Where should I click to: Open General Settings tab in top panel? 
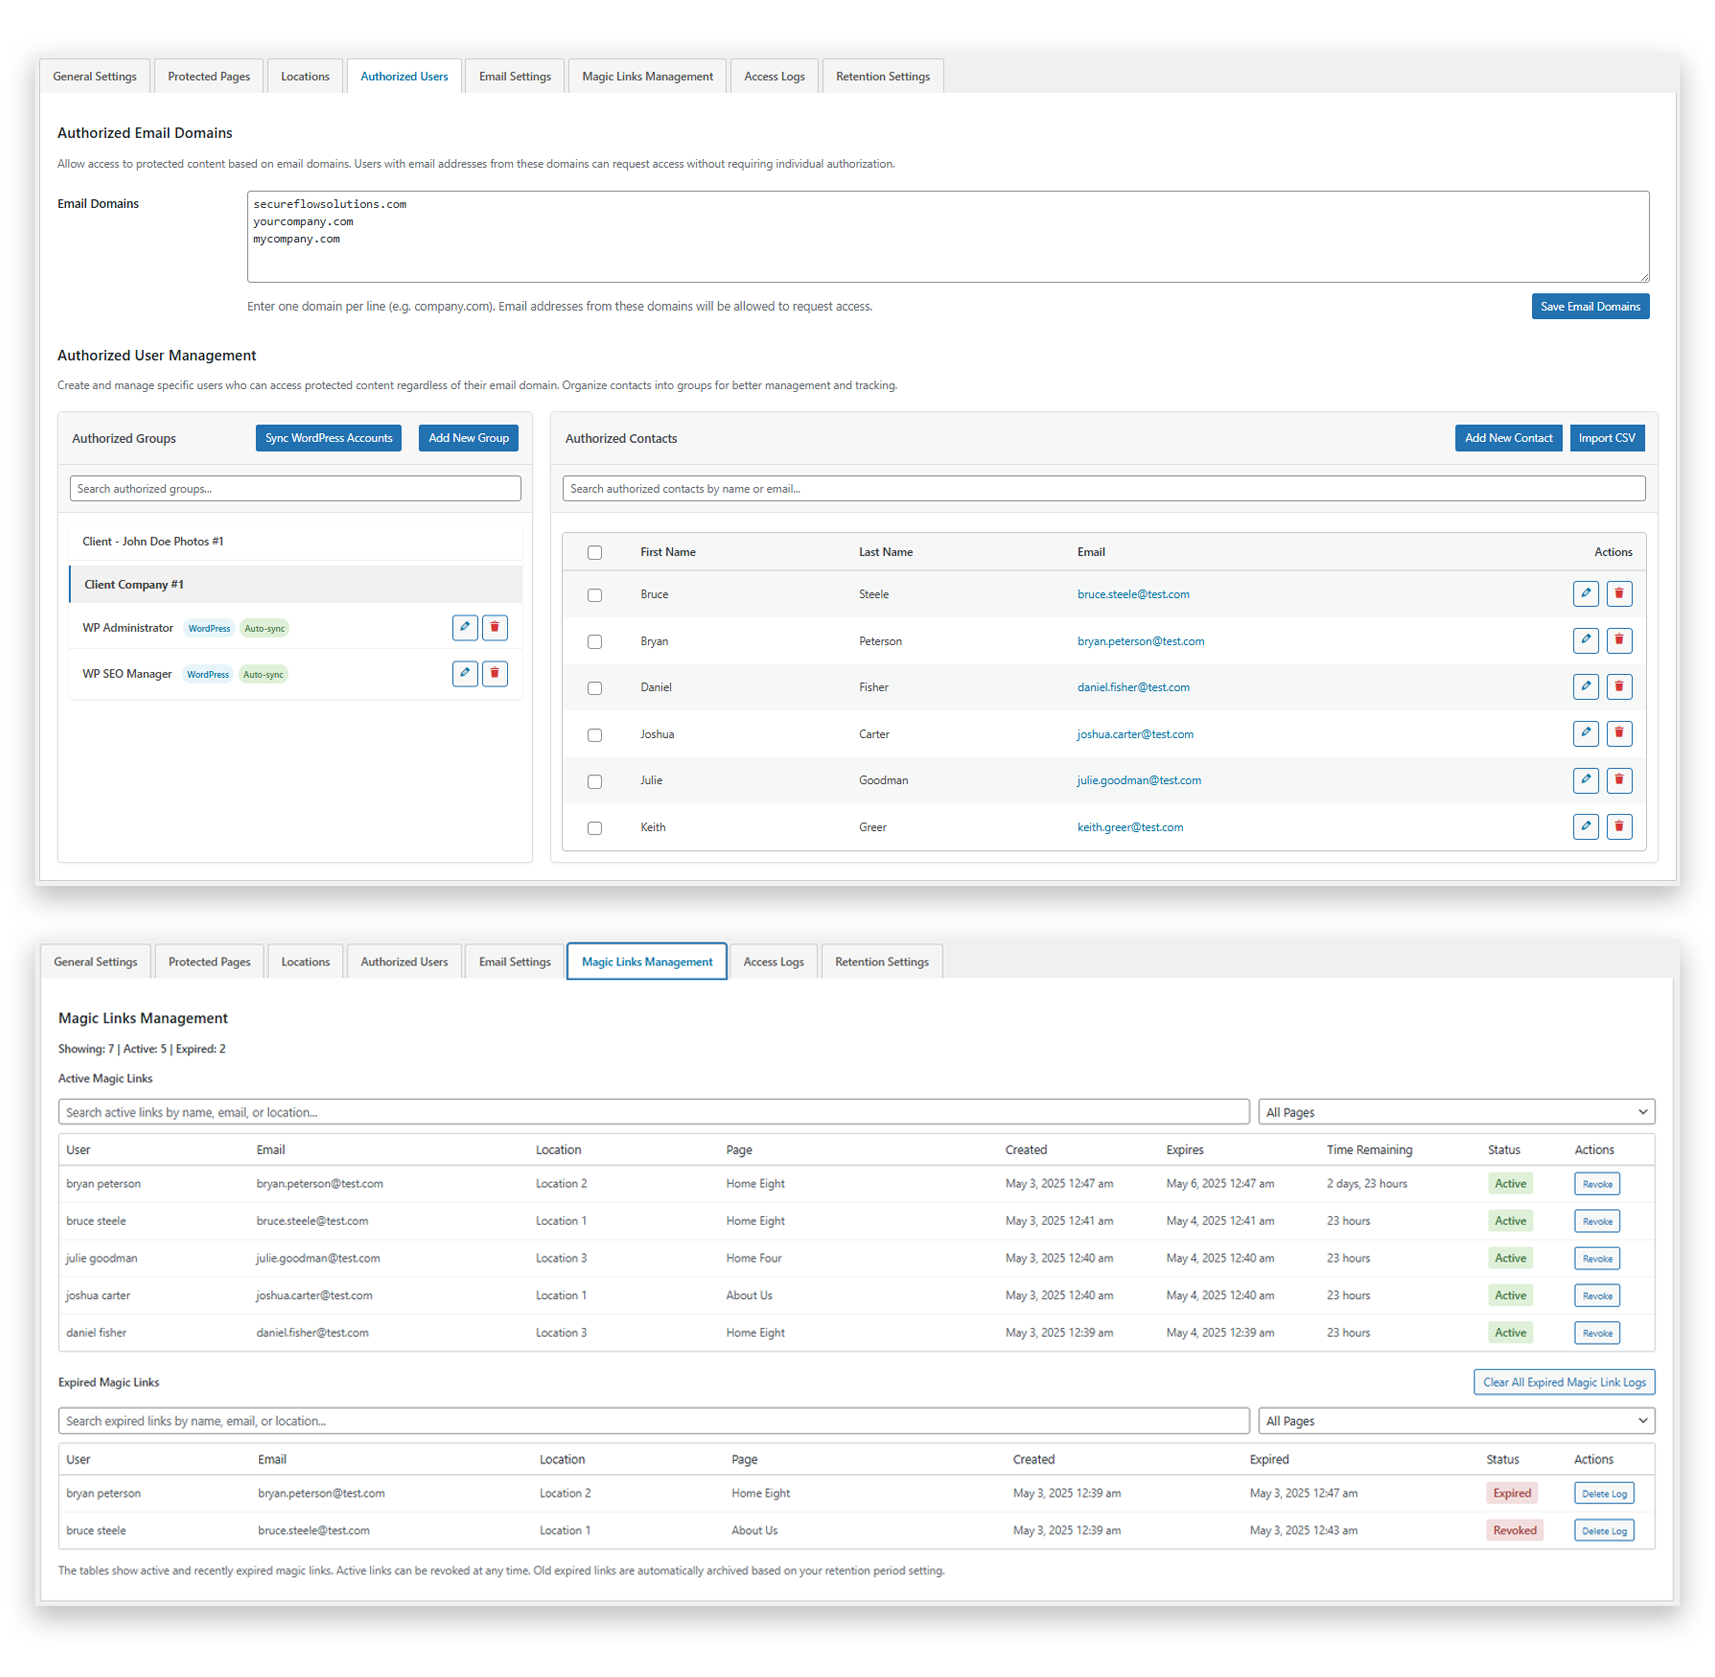tap(95, 77)
